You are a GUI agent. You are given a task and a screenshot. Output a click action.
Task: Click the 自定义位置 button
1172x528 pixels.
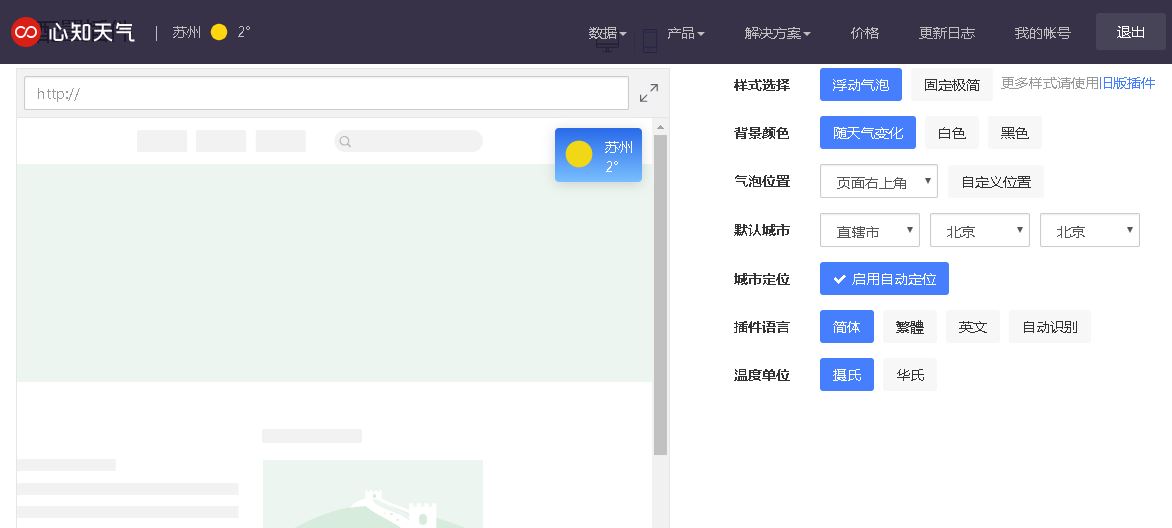click(996, 182)
